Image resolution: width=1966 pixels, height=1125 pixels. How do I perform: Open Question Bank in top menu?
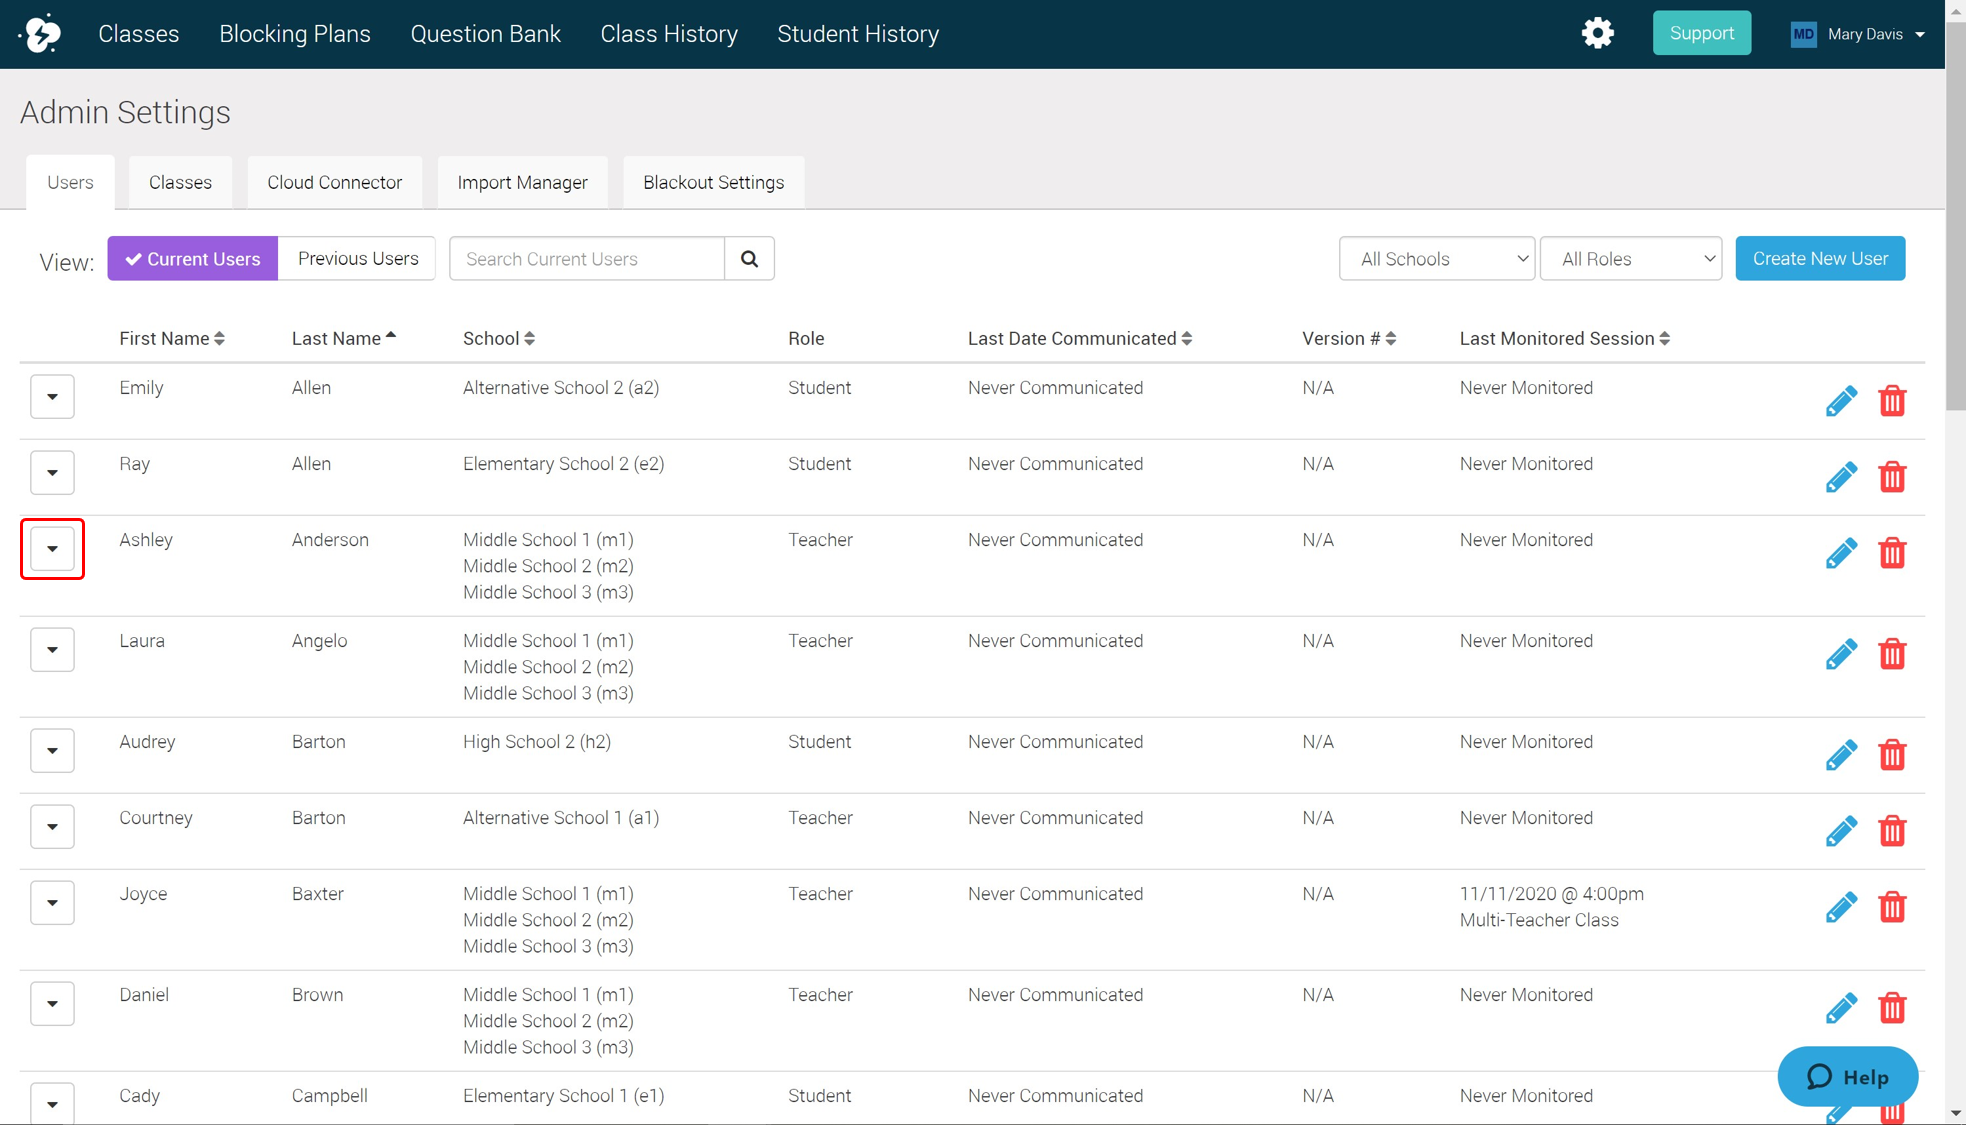coord(485,34)
